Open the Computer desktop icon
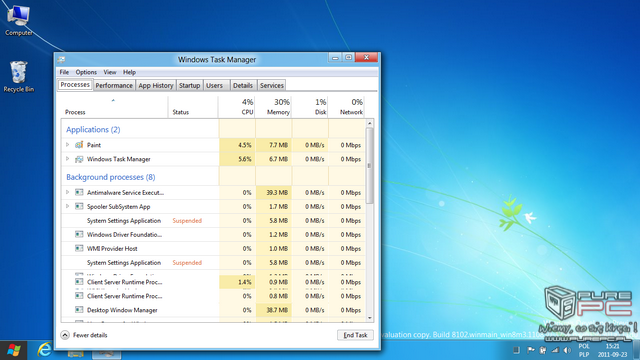 (x=19, y=20)
